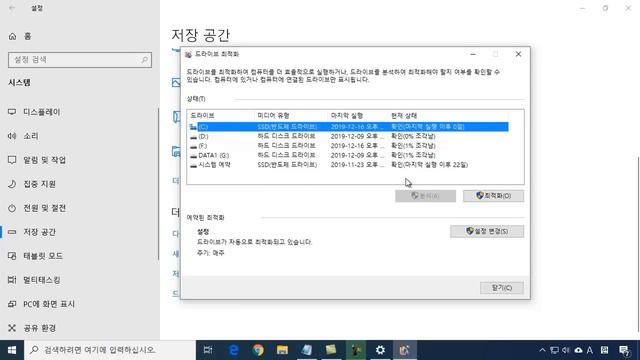This screenshot has width=640, height=360.
Task: Select the DATA1 (G:) drive row
Action: [x=349, y=155]
